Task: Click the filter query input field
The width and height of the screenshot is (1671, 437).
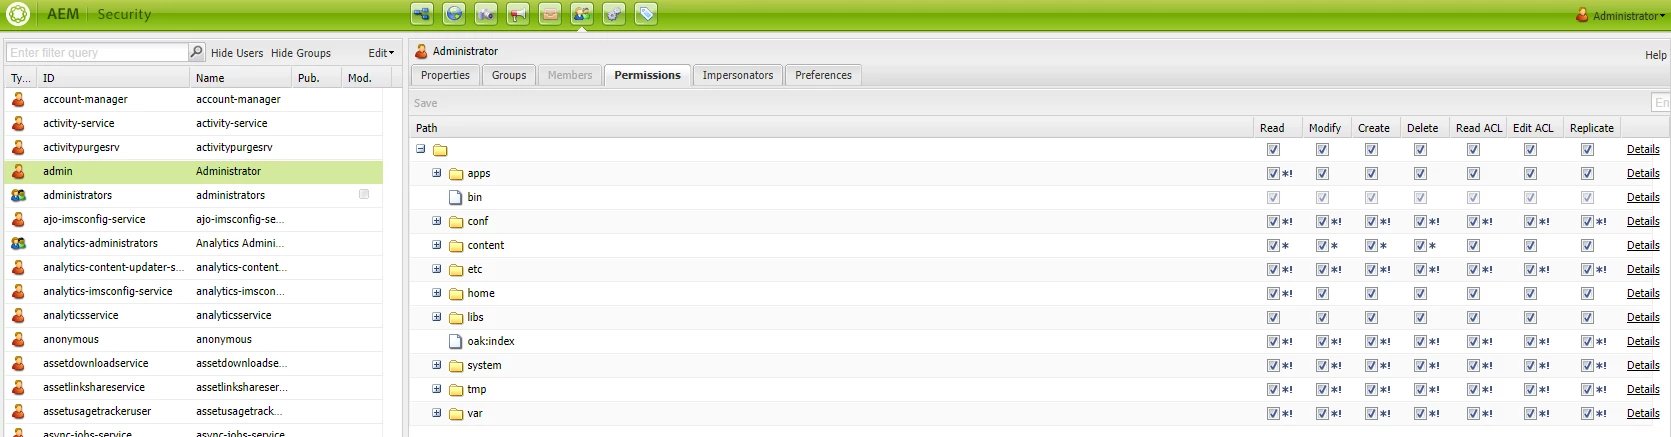Action: [97, 52]
